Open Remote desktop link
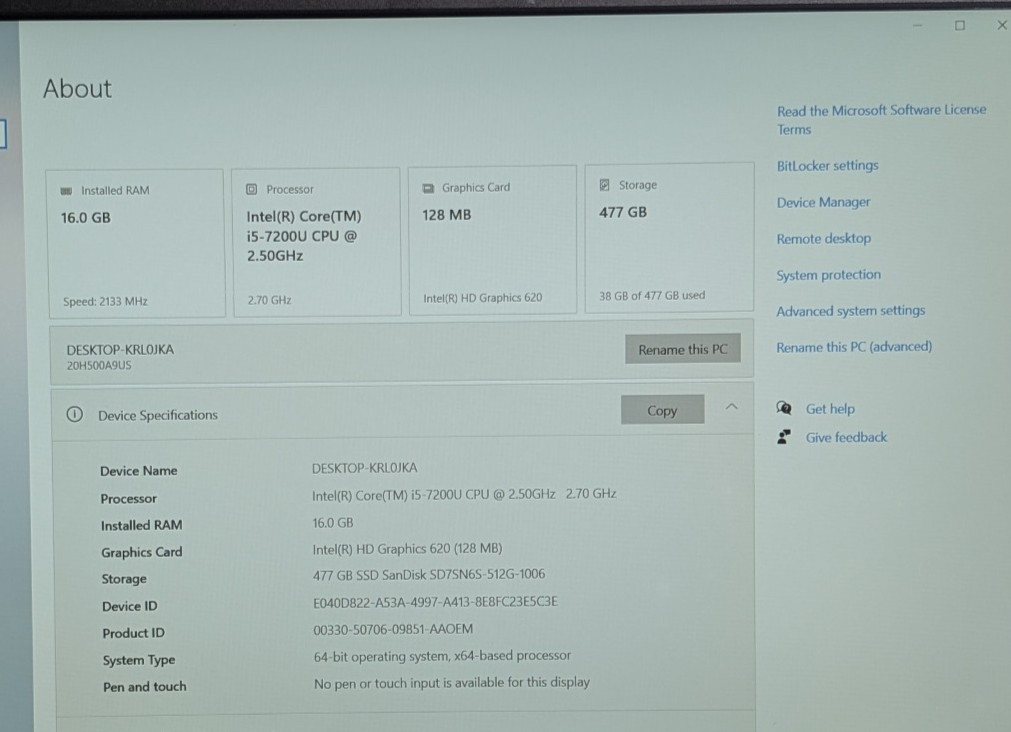1011x732 pixels. tap(823, 239)
